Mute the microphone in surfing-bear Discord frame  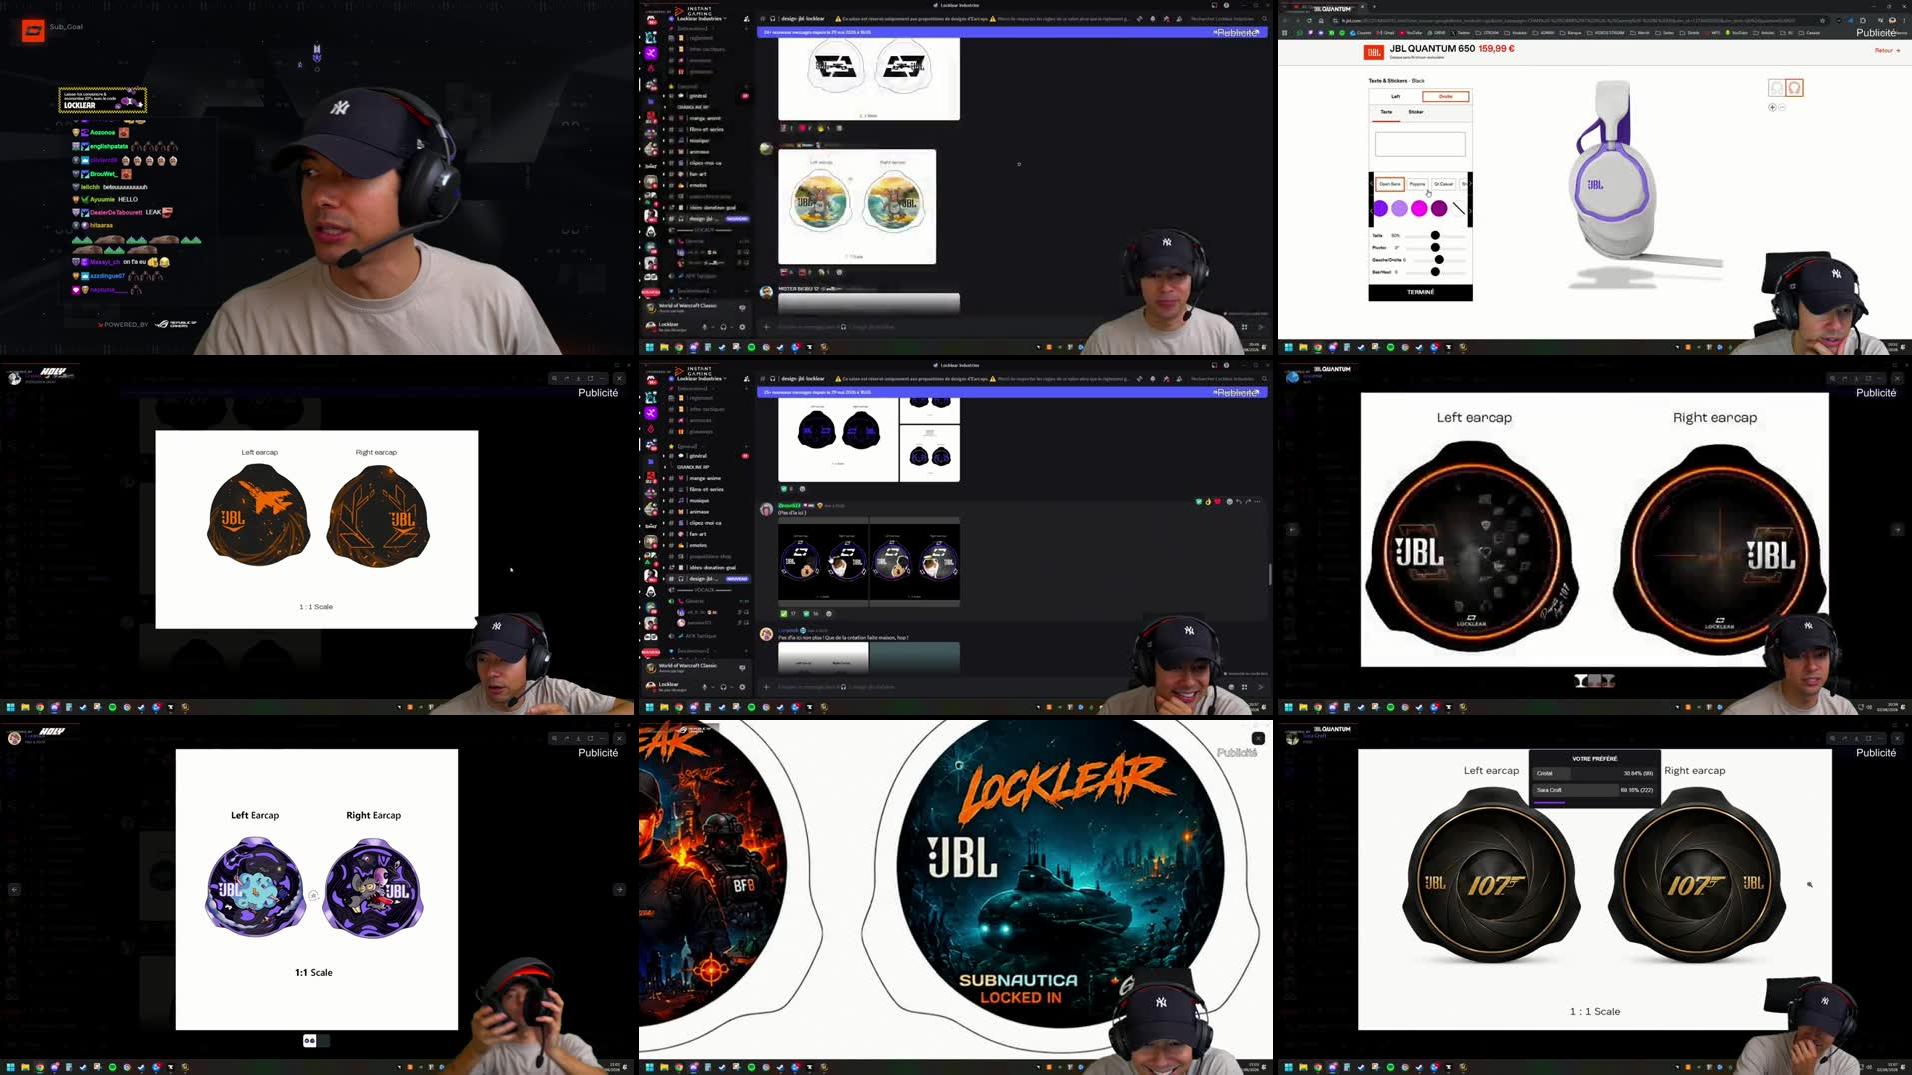pyautogui.click(x=705, y=326)
